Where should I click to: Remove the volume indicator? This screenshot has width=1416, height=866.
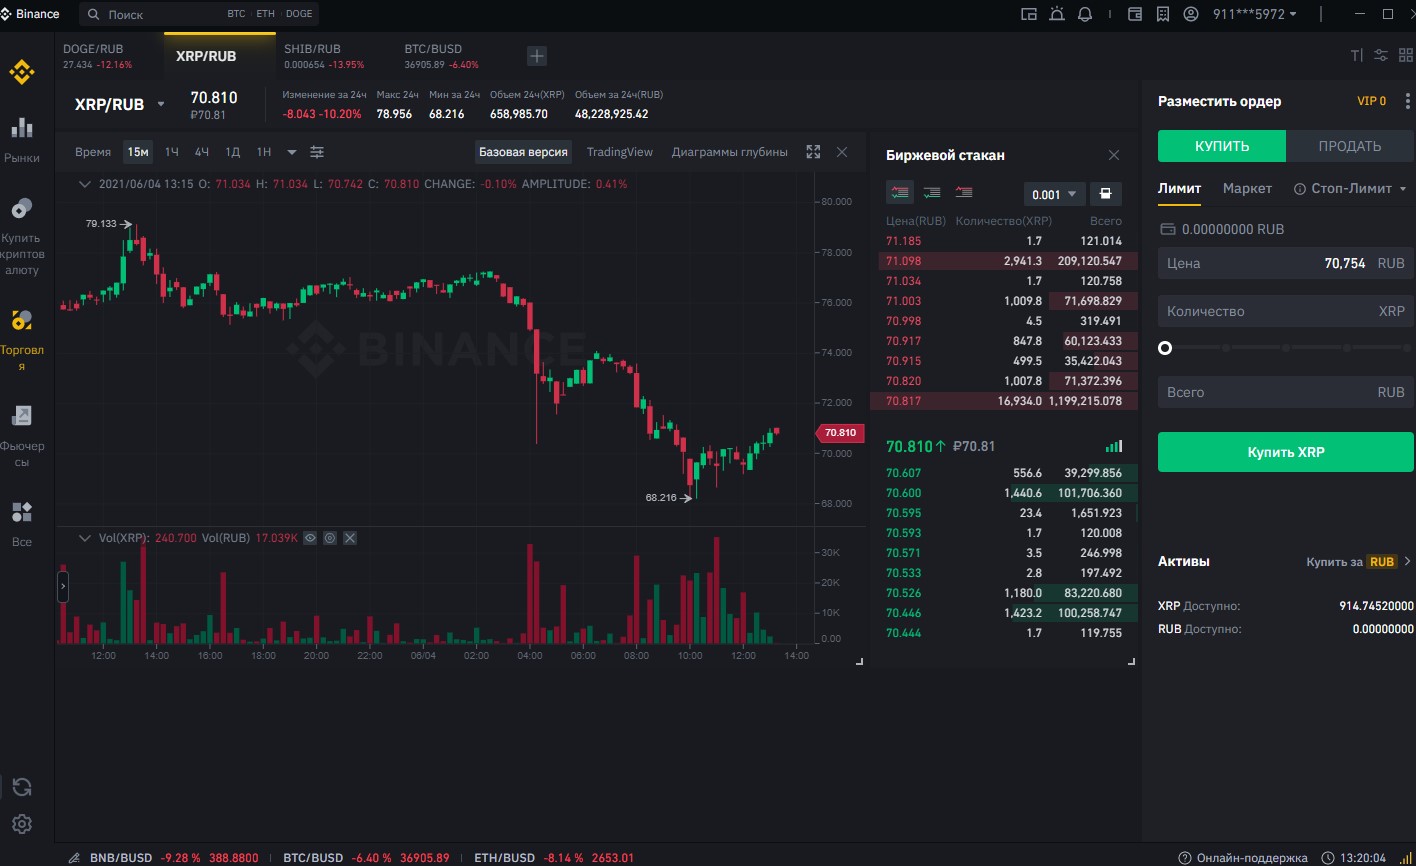[350, 538]
